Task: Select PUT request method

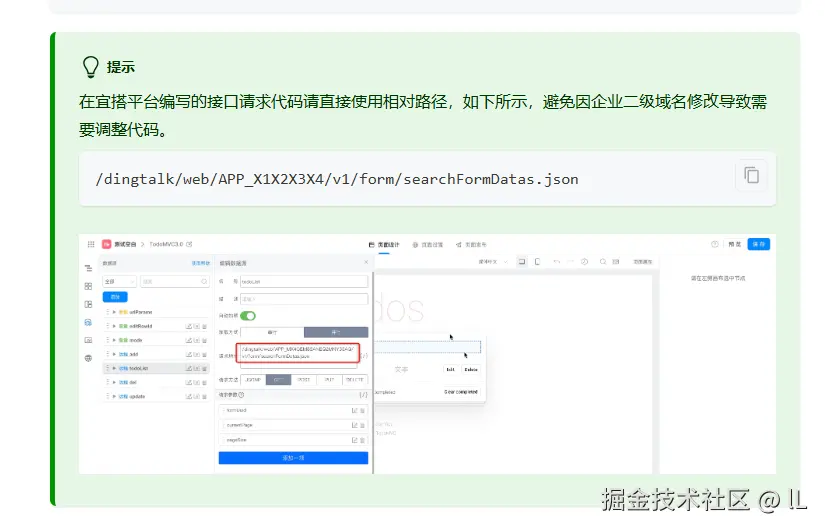Action: click(x=329, y=379)
